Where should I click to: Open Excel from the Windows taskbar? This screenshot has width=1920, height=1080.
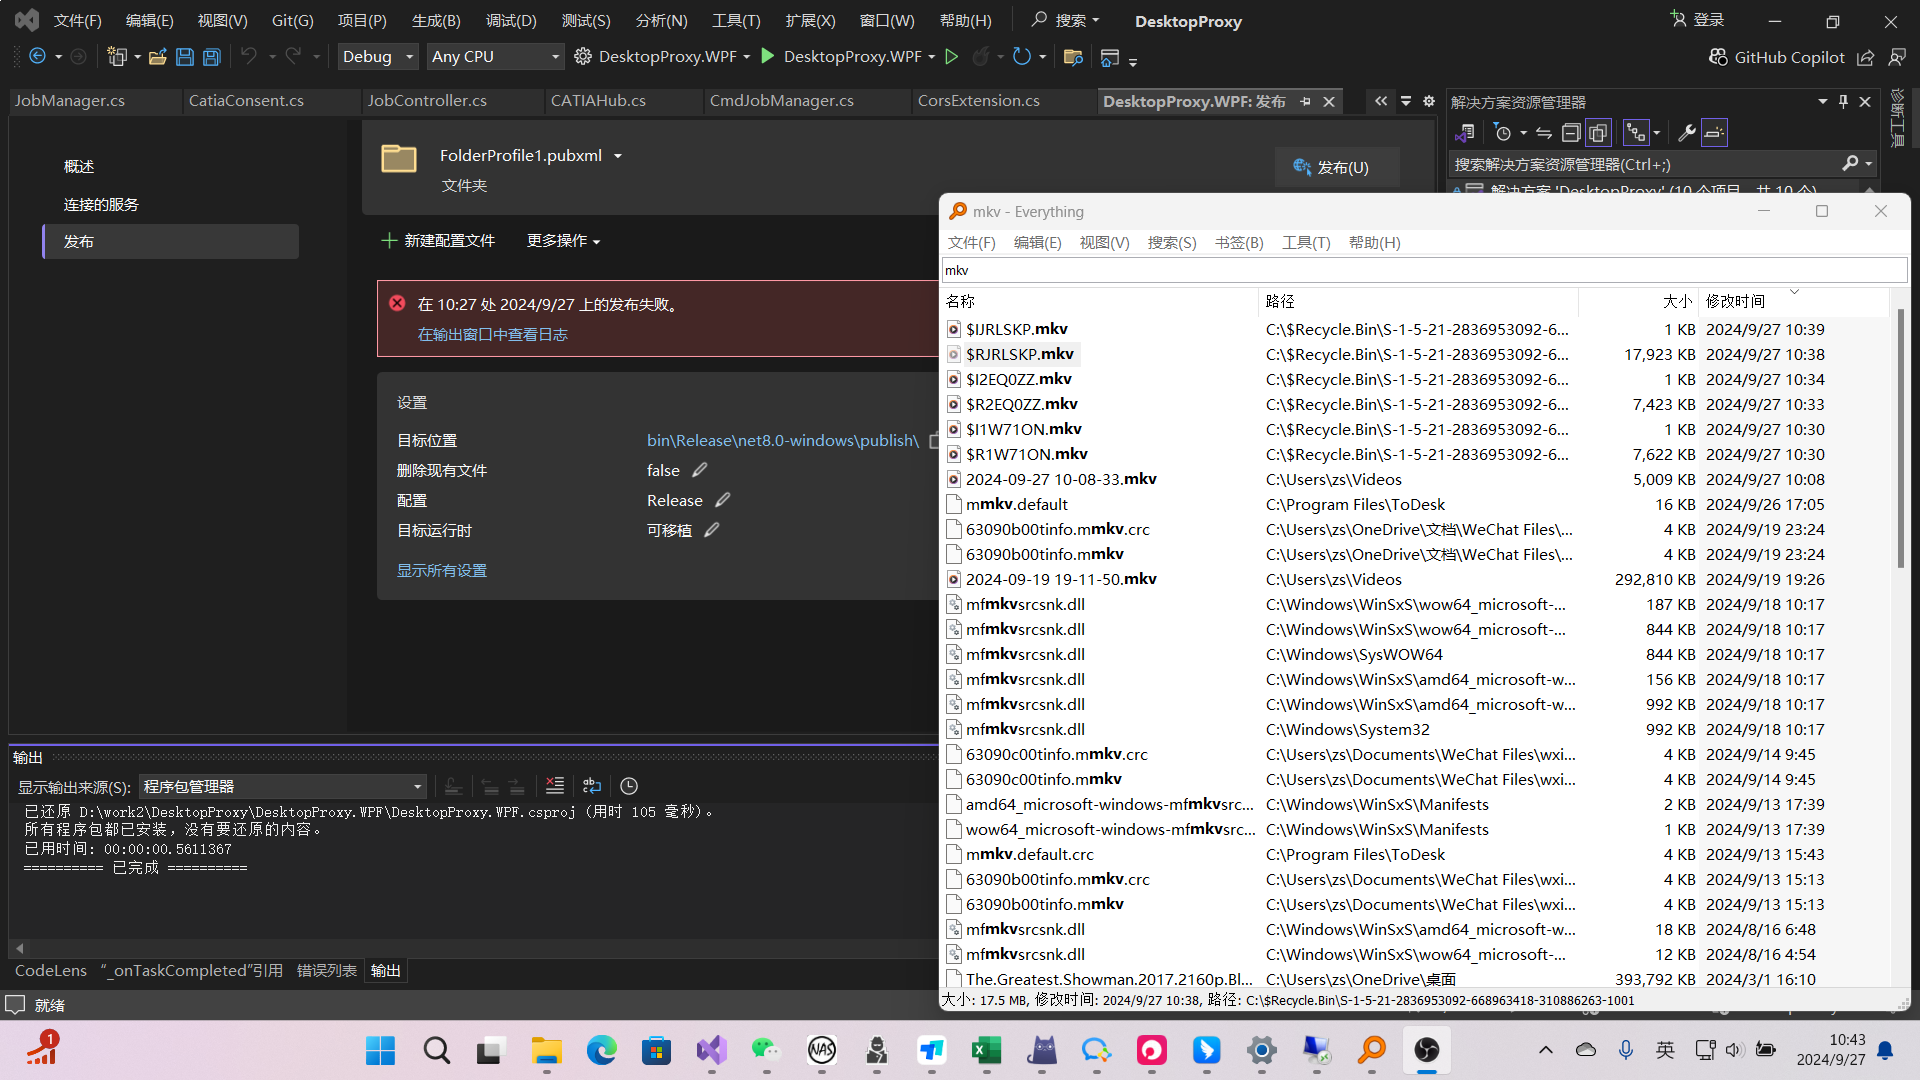point(987,1050)
